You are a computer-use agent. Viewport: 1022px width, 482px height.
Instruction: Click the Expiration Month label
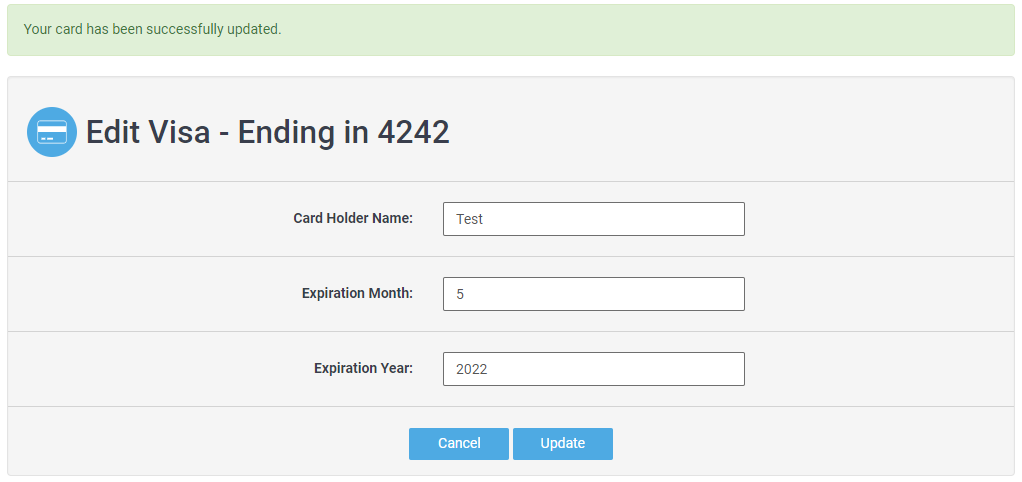(x=357, y=293)
